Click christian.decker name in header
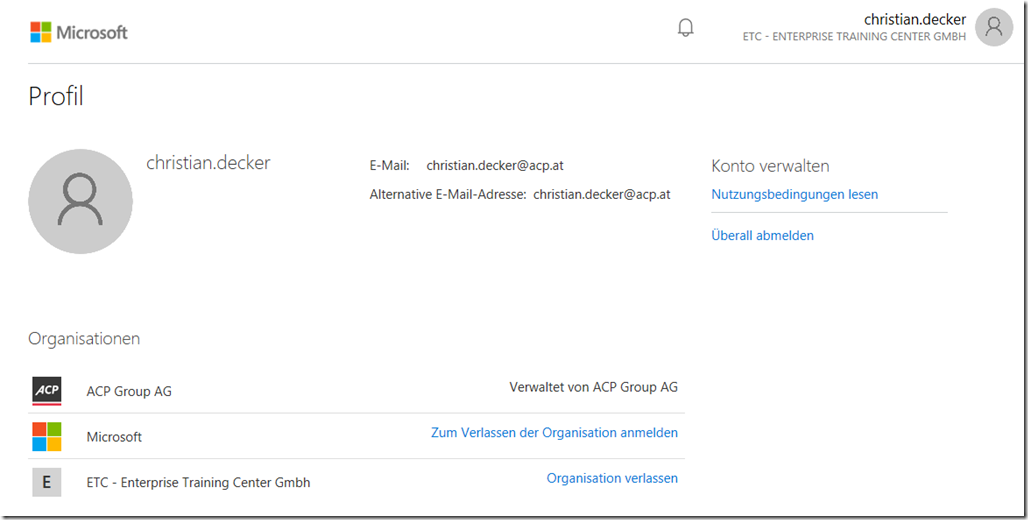1028x520 pixels. [x=915, y=20]
